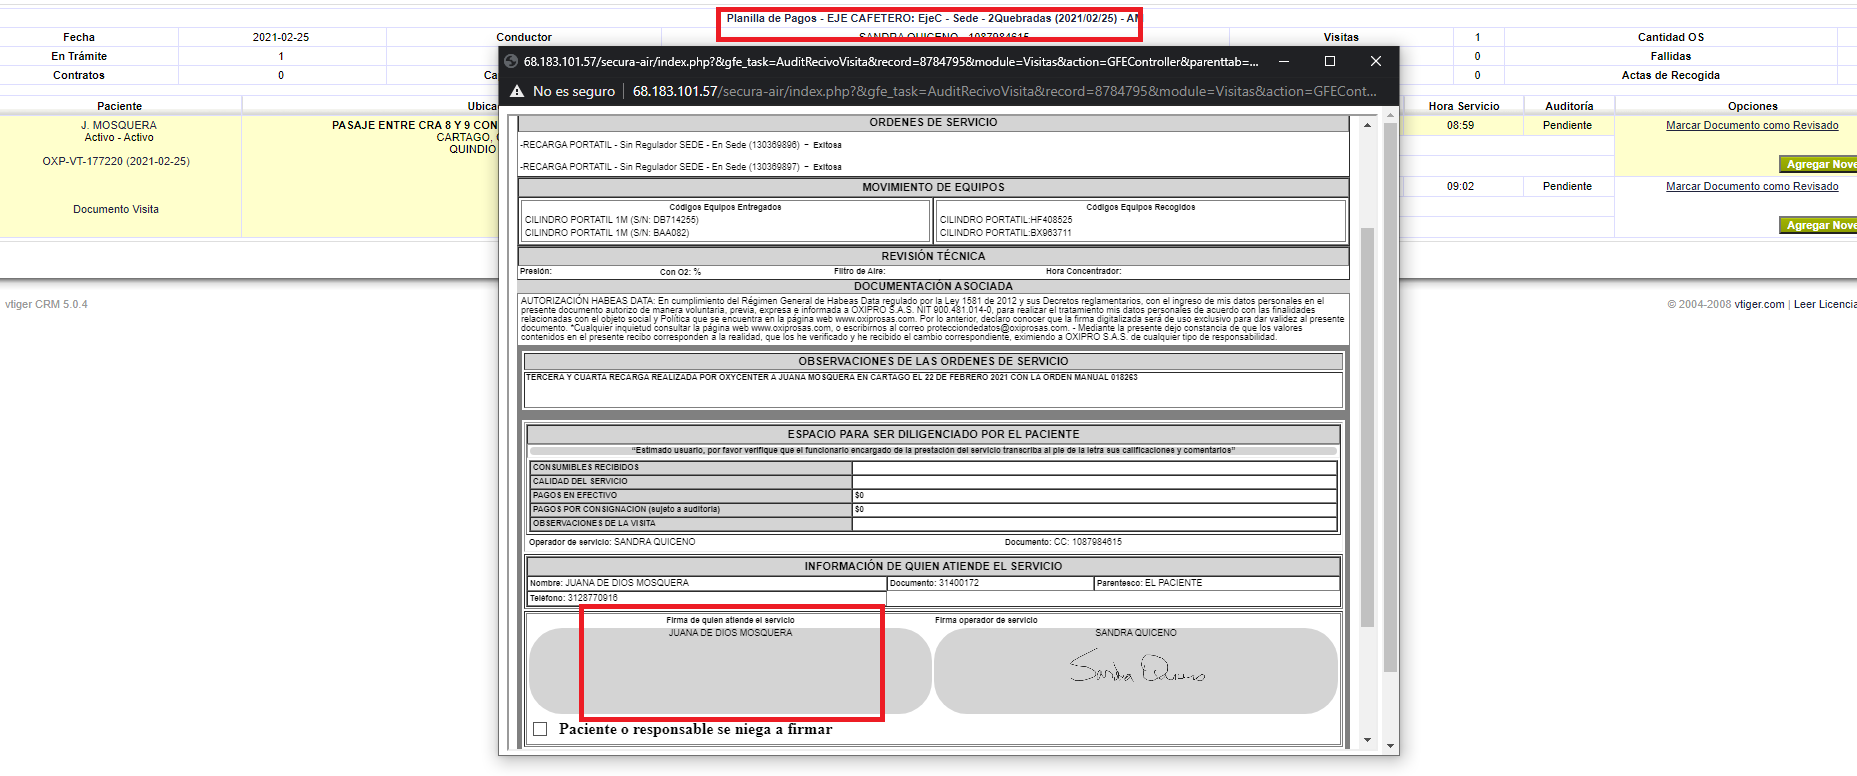Click the 'Pendiente' status in the 09:02 row
The width and height of the screenshot is (1857, 776).
[1567, 186]
